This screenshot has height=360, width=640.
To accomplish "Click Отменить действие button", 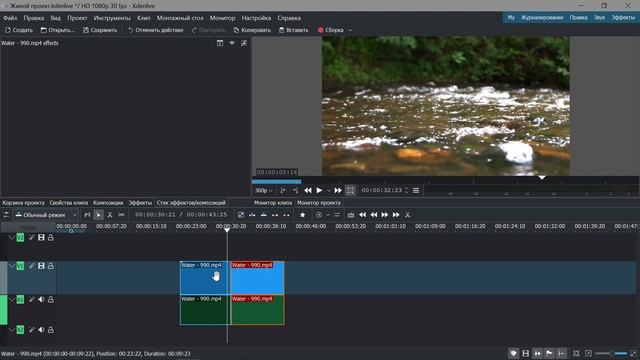I will coord(156,30).
